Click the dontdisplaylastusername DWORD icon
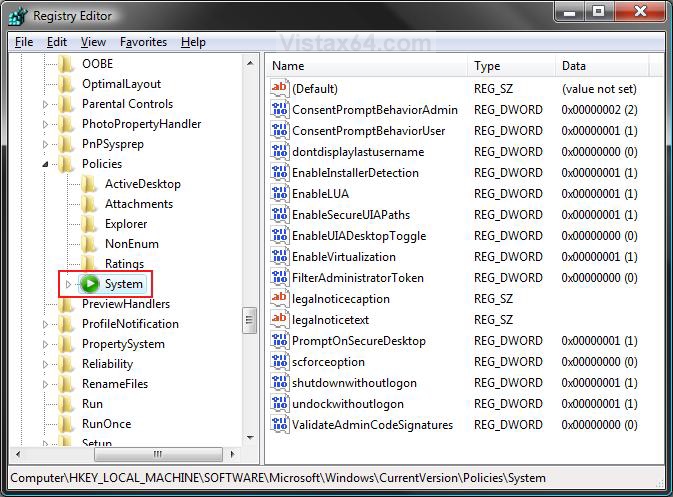673x497 pixels. [x=280, y=152]
